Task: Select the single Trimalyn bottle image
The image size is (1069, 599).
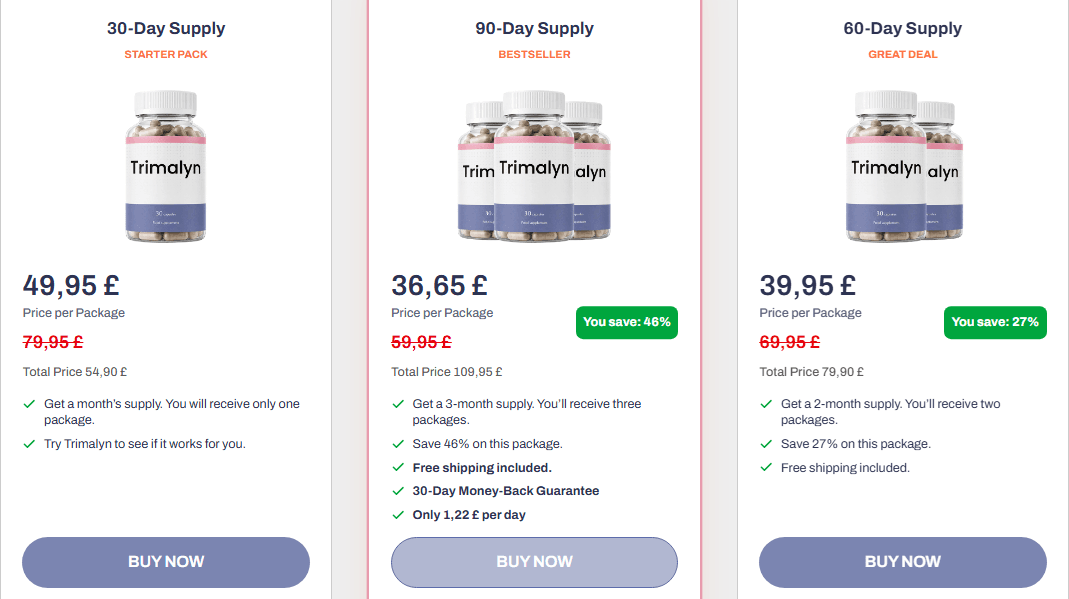Action: point(166,166)
